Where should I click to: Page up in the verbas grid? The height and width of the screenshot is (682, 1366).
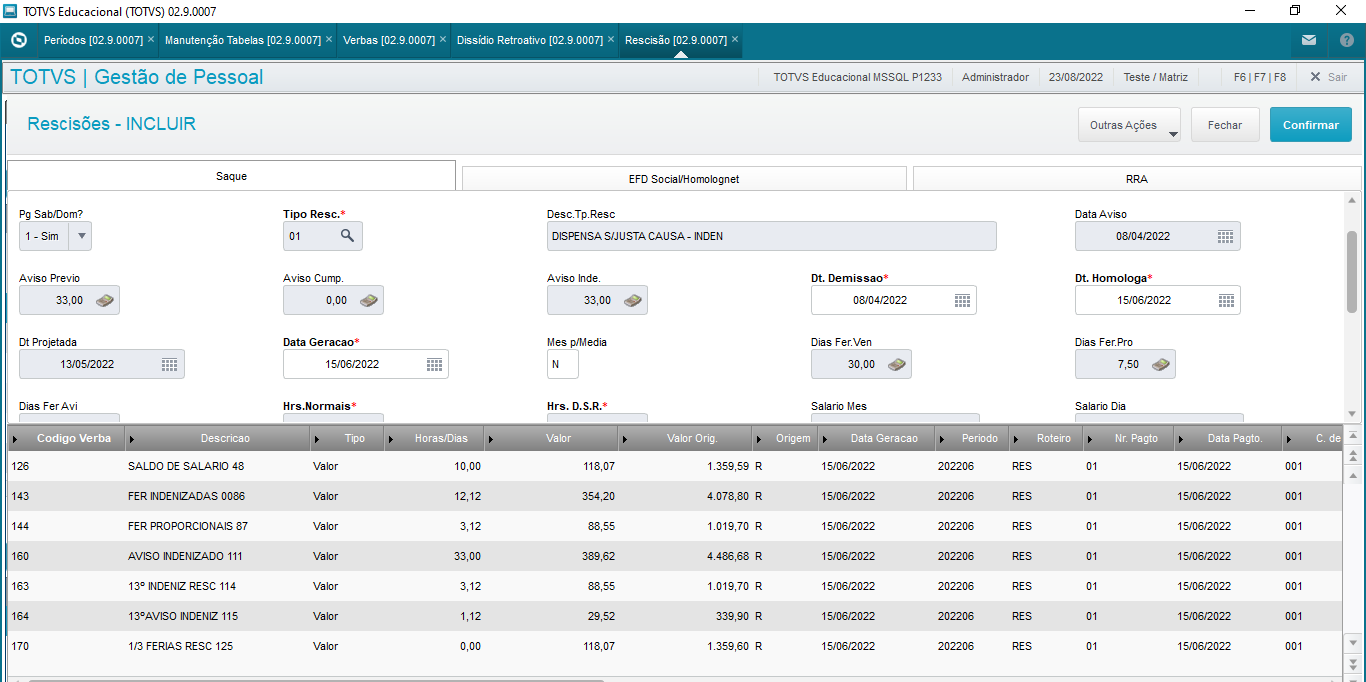1354,457
